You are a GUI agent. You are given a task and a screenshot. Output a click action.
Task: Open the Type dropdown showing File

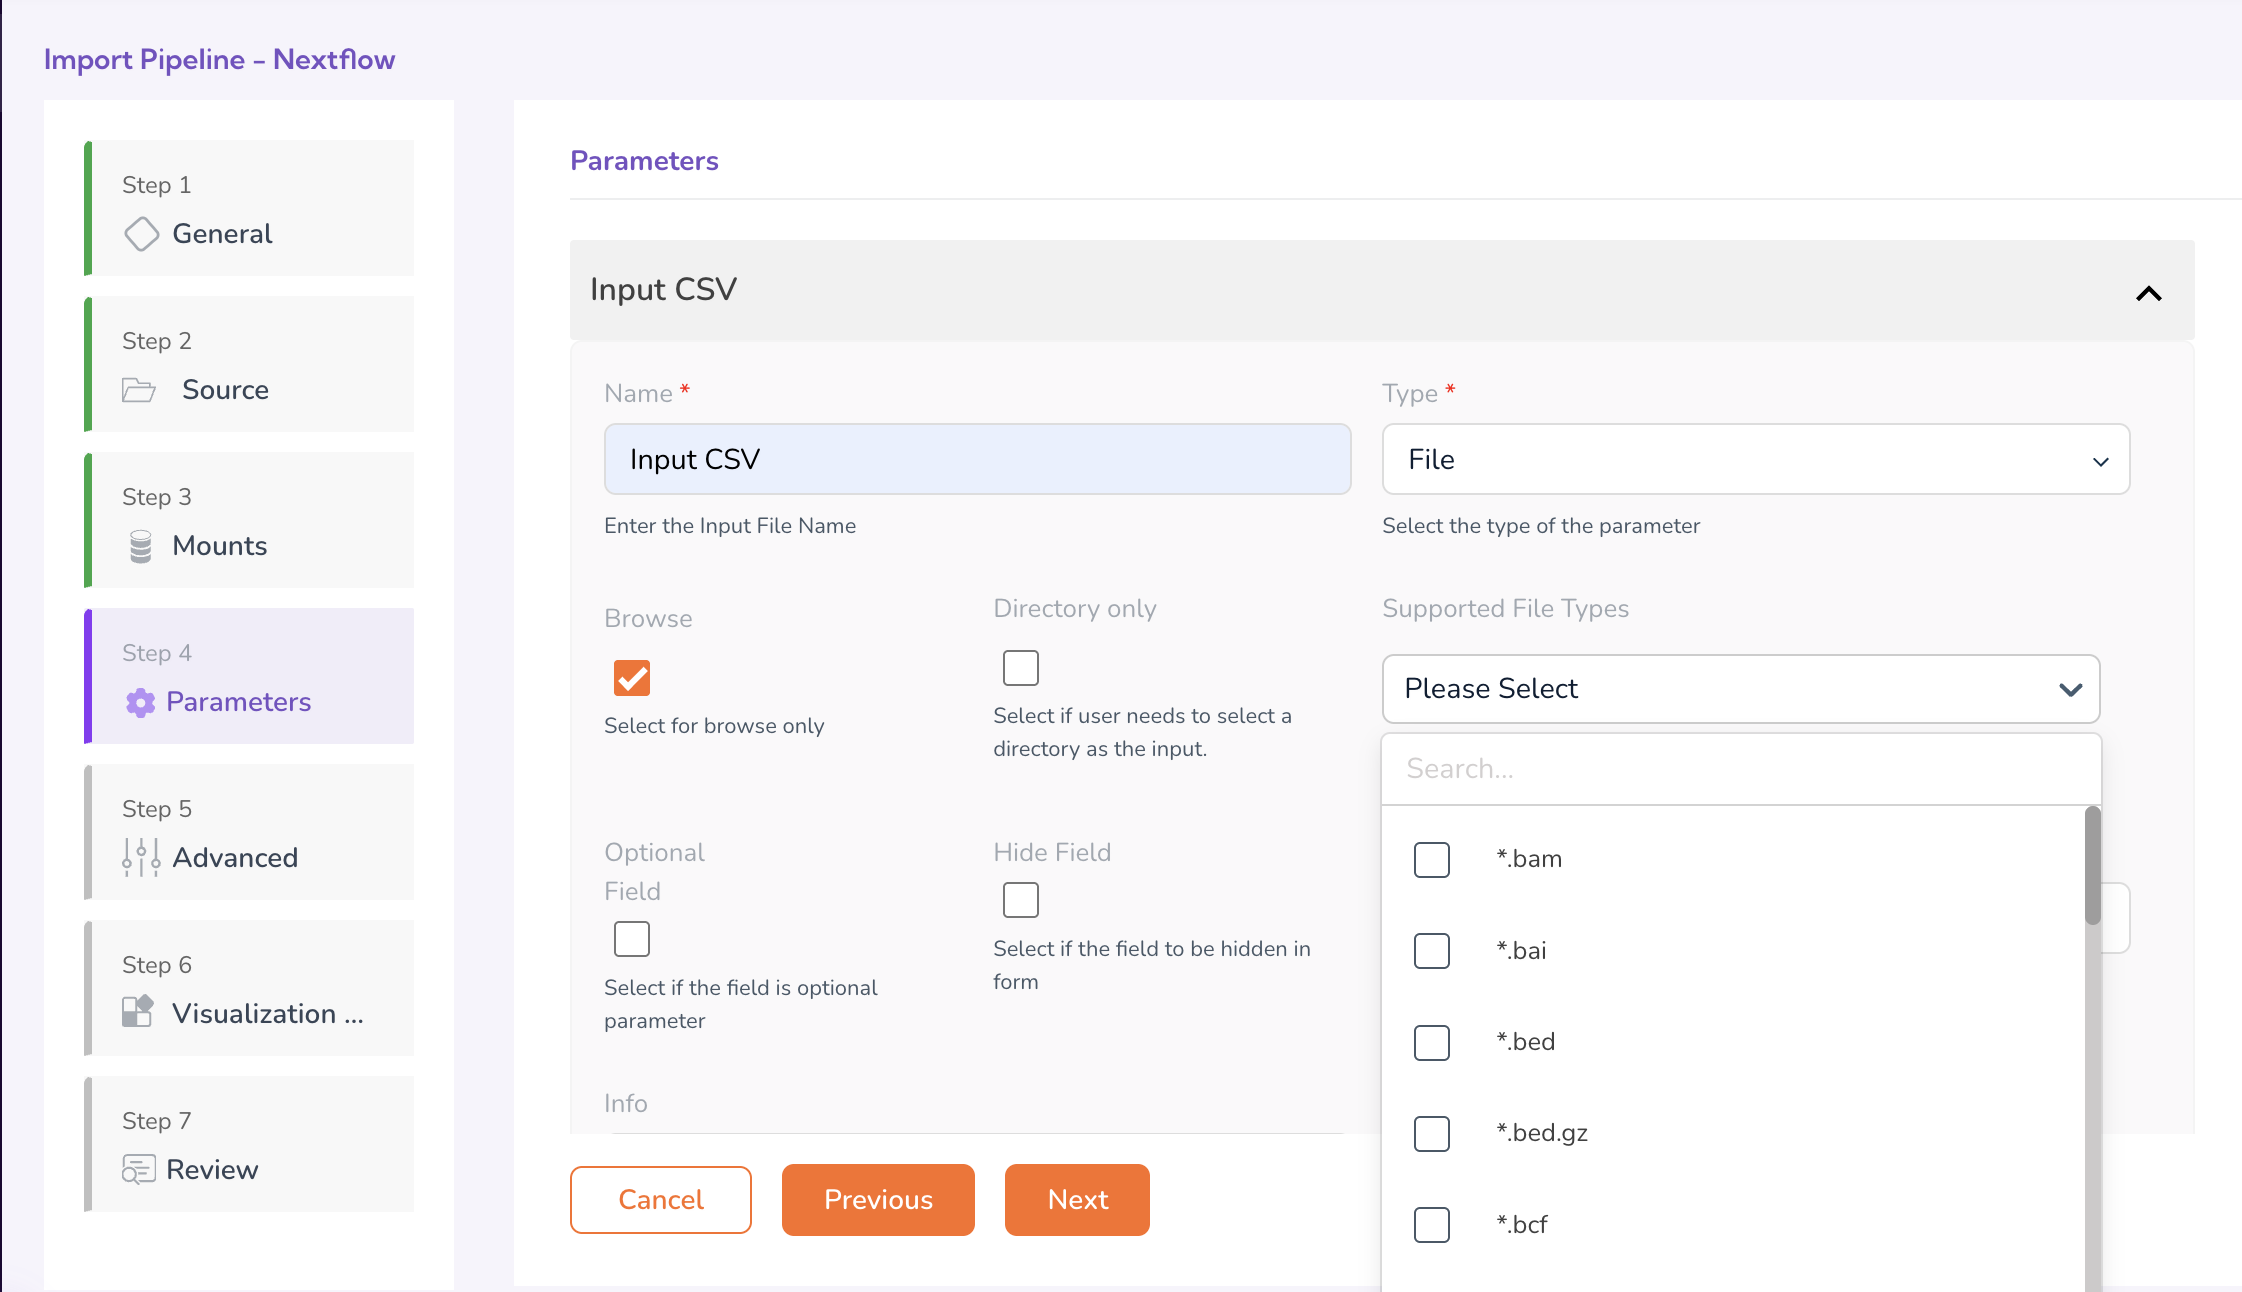click(x=1755, y=459)
